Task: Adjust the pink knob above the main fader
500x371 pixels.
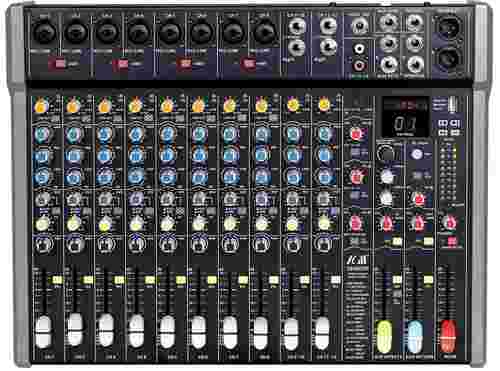Action: [449, 222]
